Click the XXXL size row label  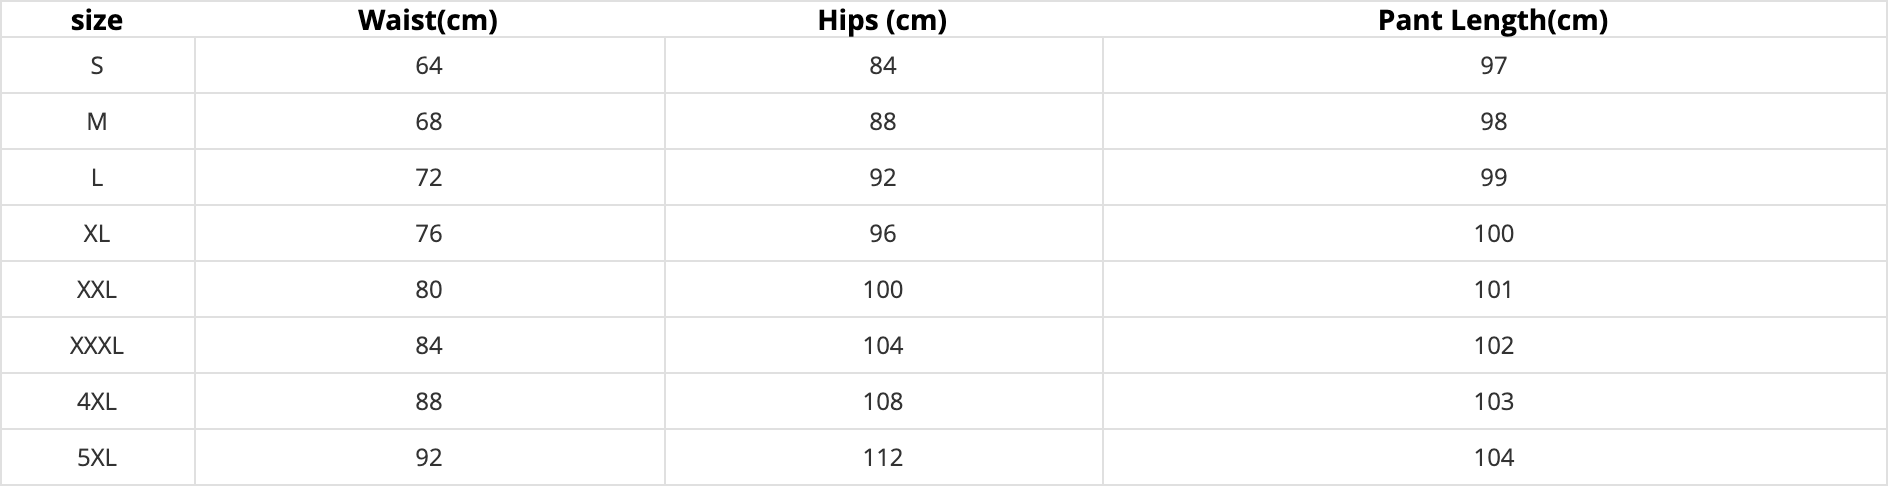[x=97, y=346]
